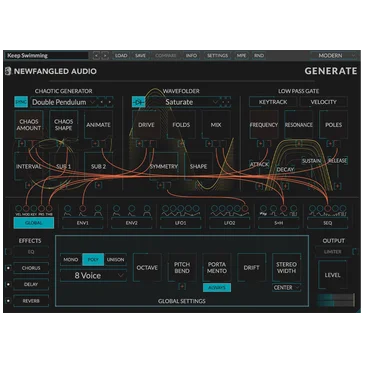Toggle the Limiter power switch
Viewport: 365px width, 365px height.
tap(355, 252)
